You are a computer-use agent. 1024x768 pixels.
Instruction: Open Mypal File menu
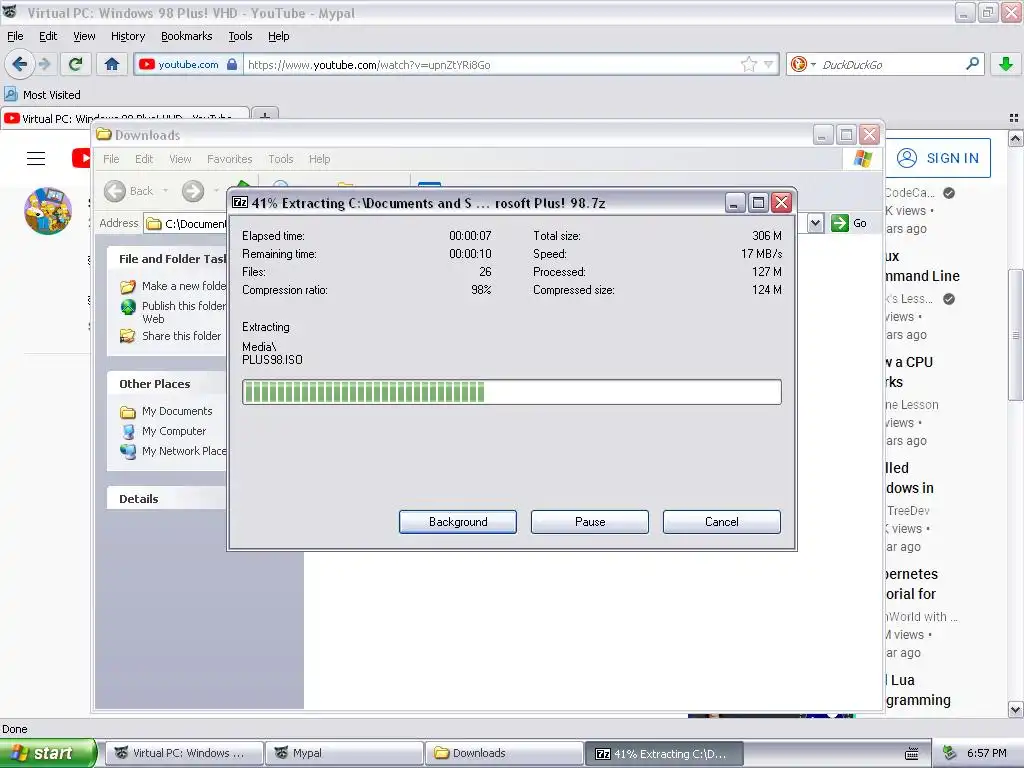[x=15, y=36]
